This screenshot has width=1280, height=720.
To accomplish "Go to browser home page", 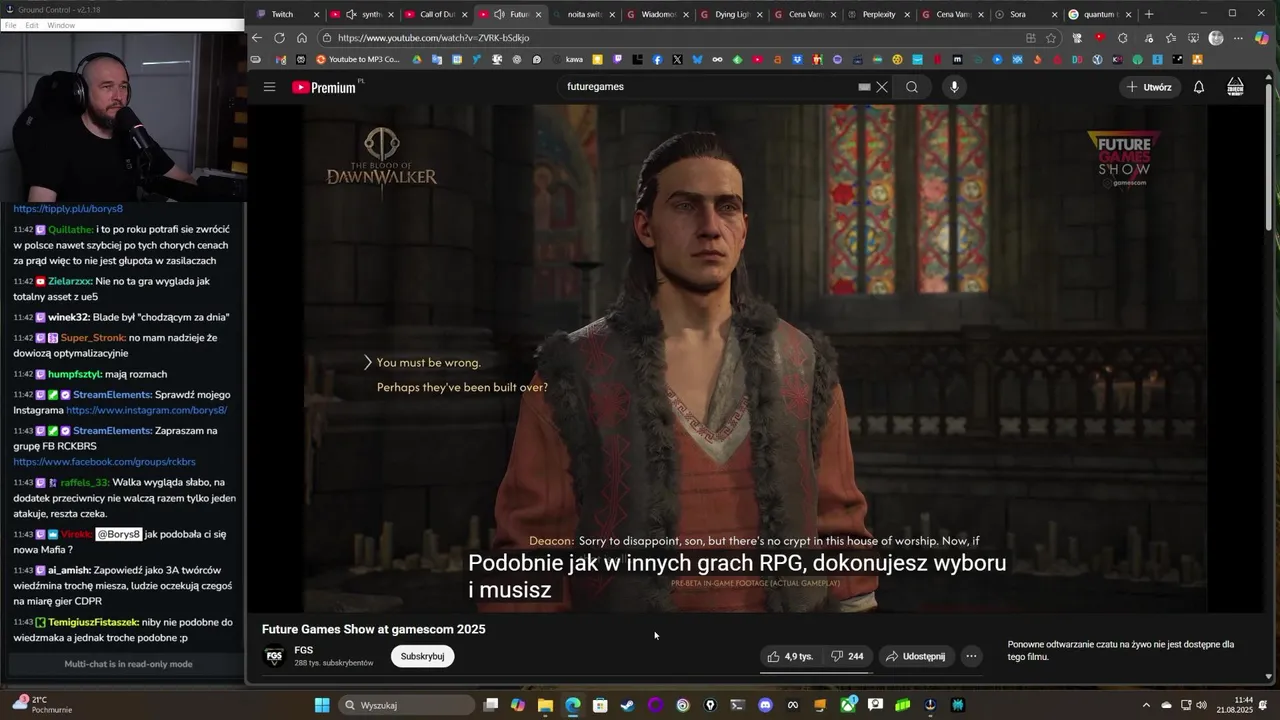I will [301, 38].
